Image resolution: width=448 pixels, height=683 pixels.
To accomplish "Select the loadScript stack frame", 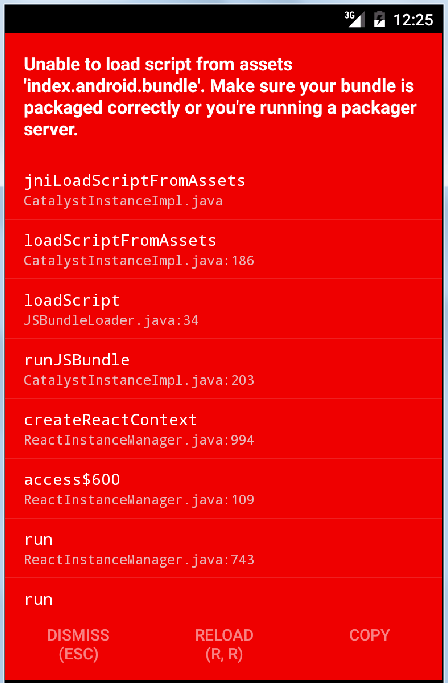I will pos(224,309).
